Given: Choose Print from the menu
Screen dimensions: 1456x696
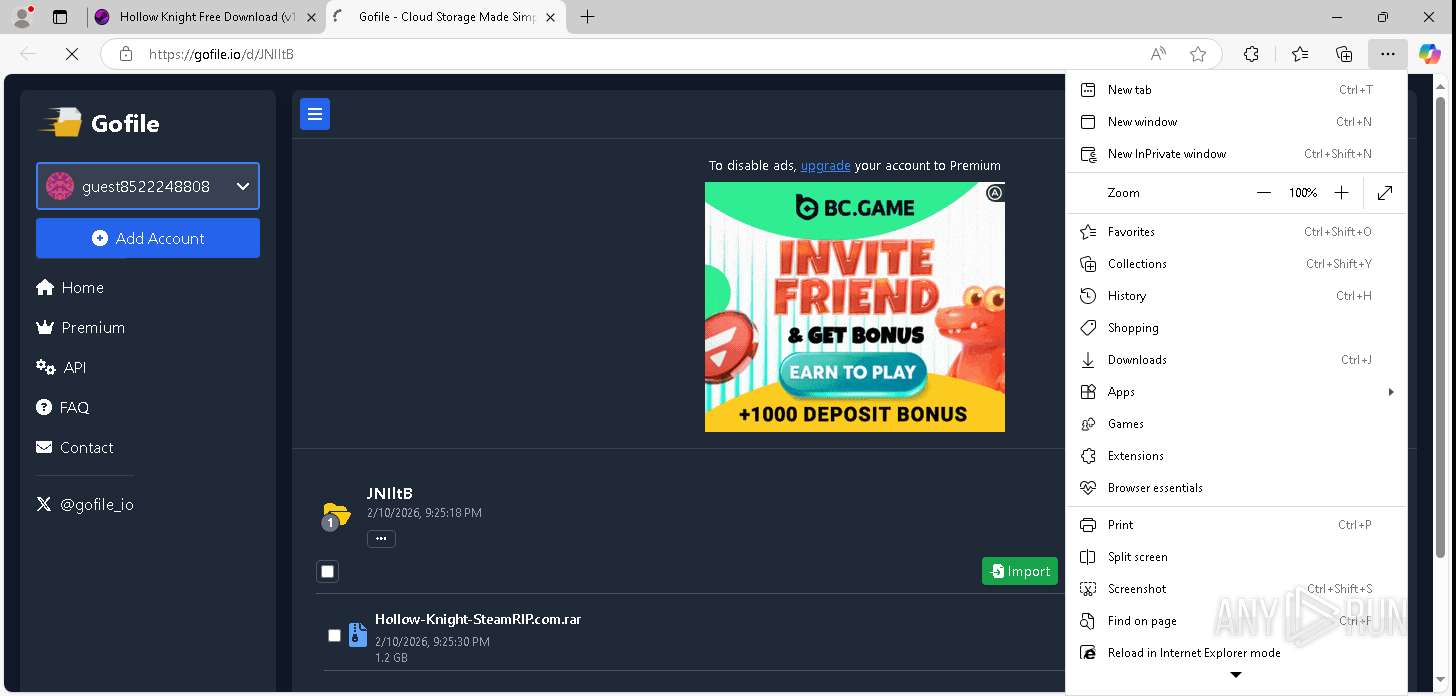Looking at the screenshot, I should [1236, 525].
